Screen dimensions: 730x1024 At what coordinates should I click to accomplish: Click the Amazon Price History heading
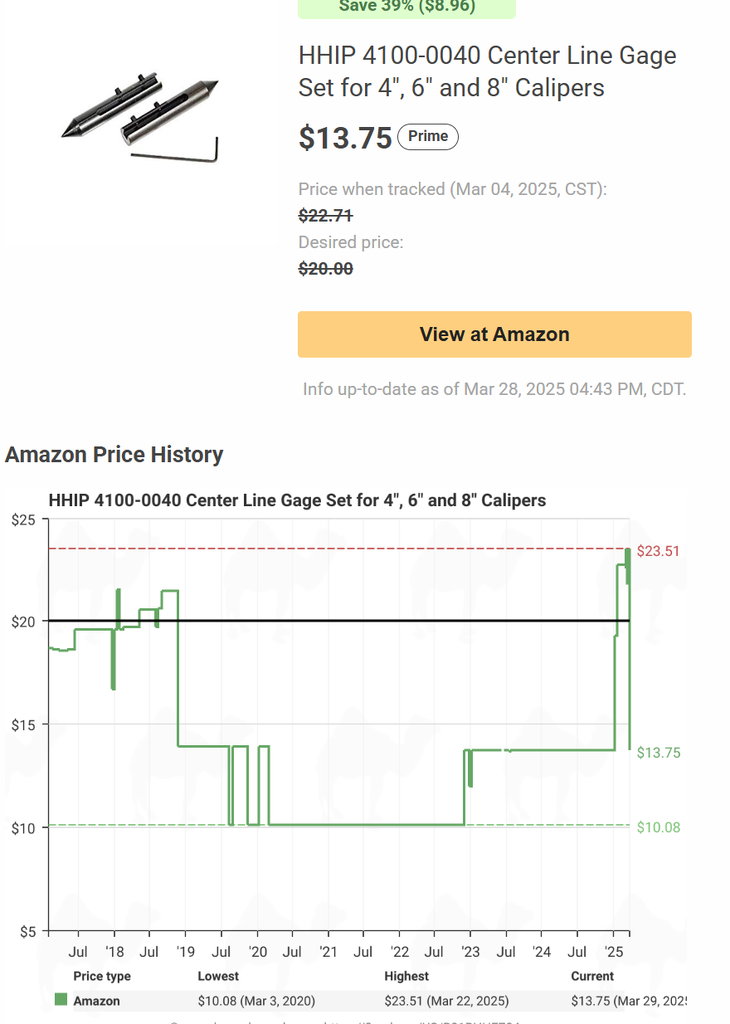coord(114,454)
